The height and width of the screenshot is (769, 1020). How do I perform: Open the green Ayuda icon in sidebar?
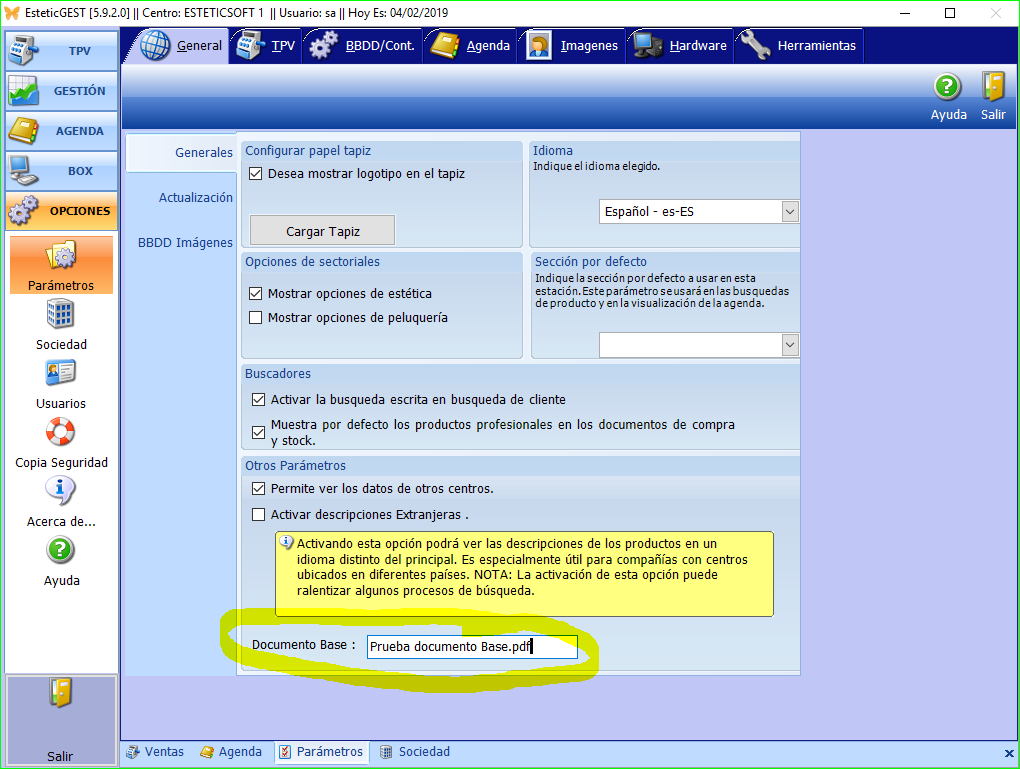pos(60,550)
